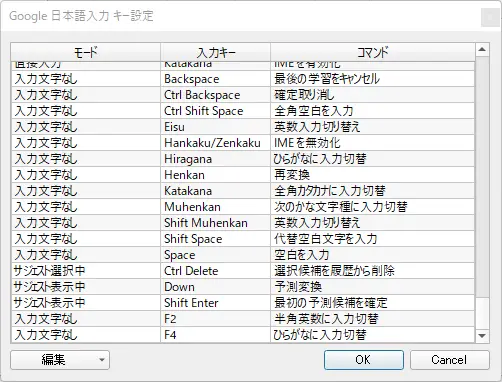Click the 再変換 command cell

pyautogui.click(x=373, y=175)
